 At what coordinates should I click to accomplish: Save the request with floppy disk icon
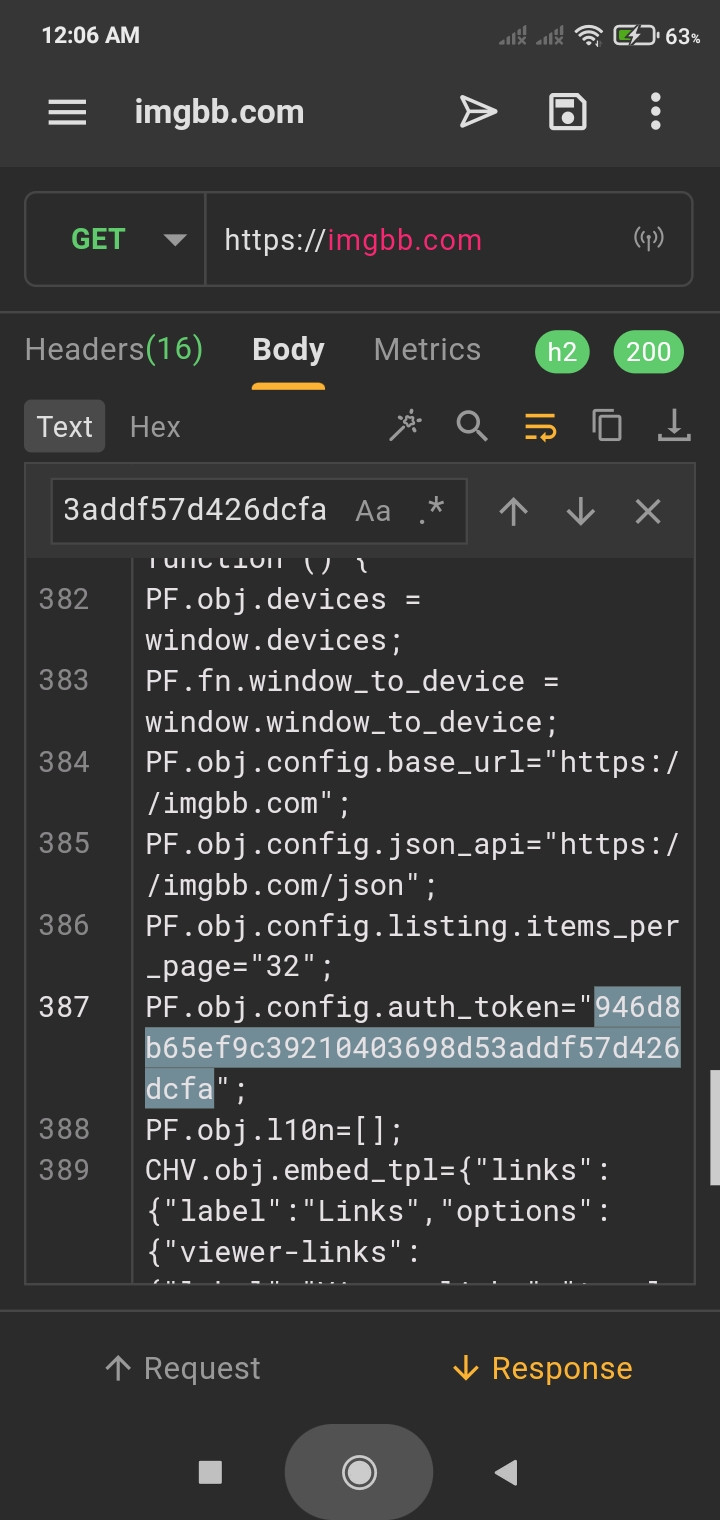[x=567, y=112]
